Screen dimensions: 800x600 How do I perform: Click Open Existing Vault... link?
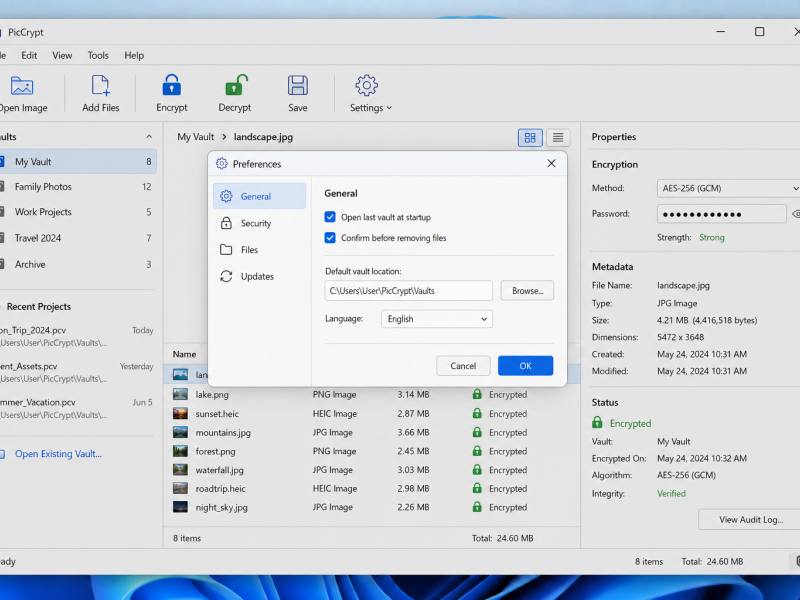(58, 454)
